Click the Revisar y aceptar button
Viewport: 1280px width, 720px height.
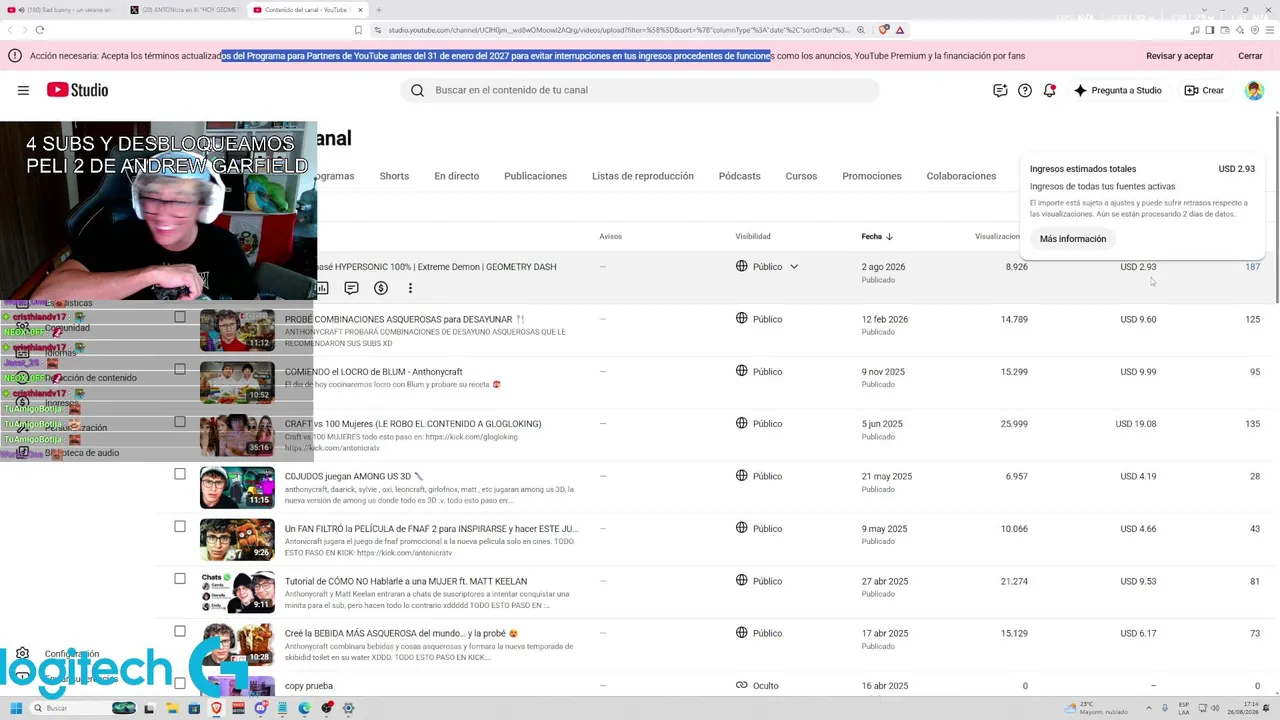pos(1180,56)
